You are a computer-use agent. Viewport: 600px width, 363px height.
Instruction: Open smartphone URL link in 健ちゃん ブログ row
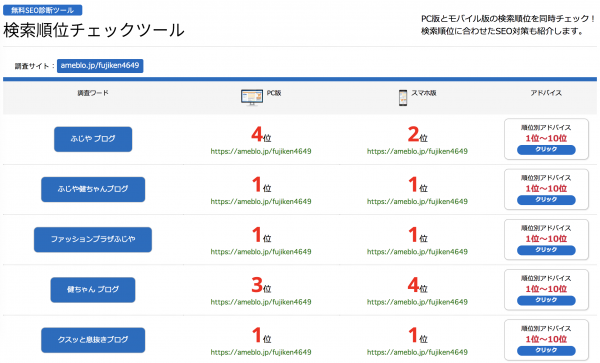coord(417,302)
